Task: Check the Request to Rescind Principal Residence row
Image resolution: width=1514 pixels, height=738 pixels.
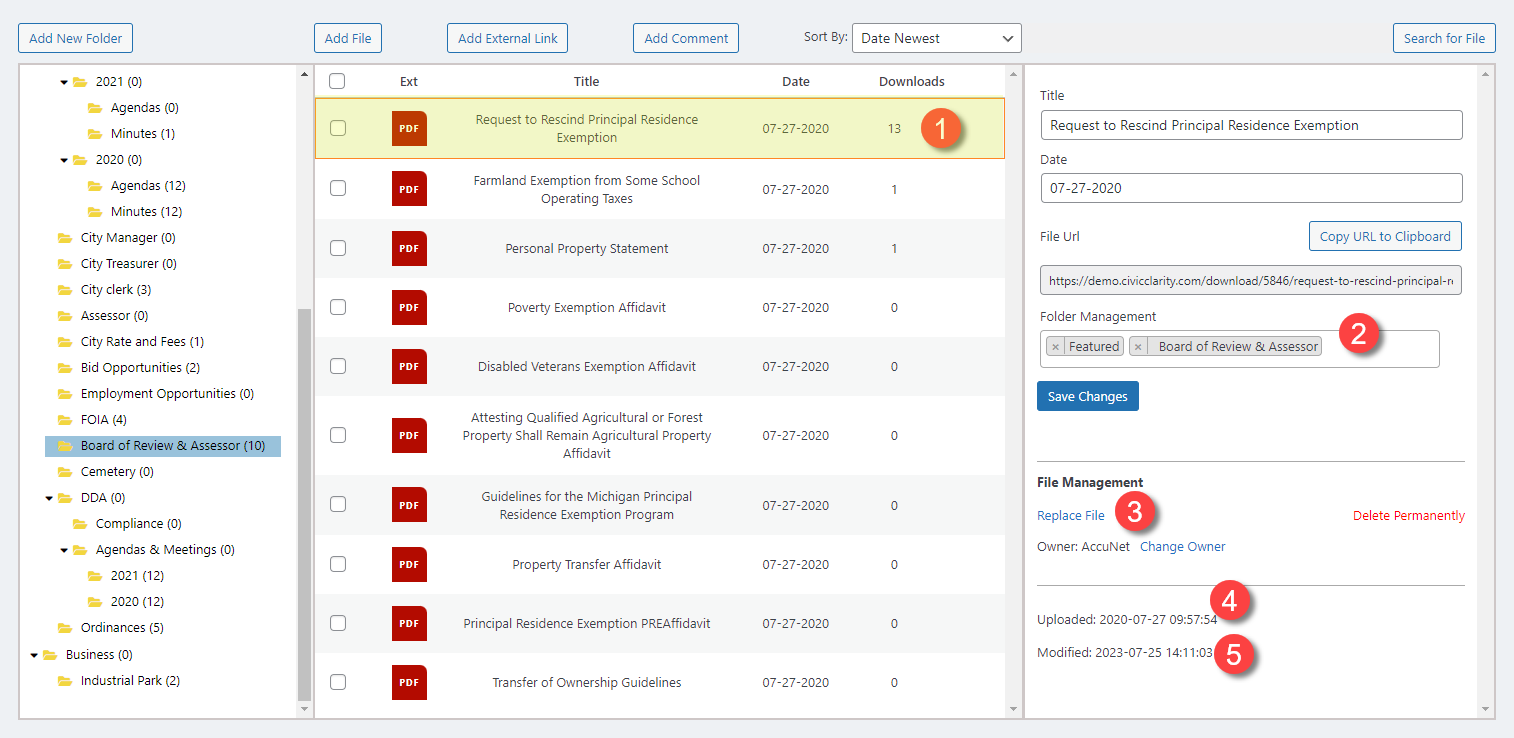Action: pos(338,128)
